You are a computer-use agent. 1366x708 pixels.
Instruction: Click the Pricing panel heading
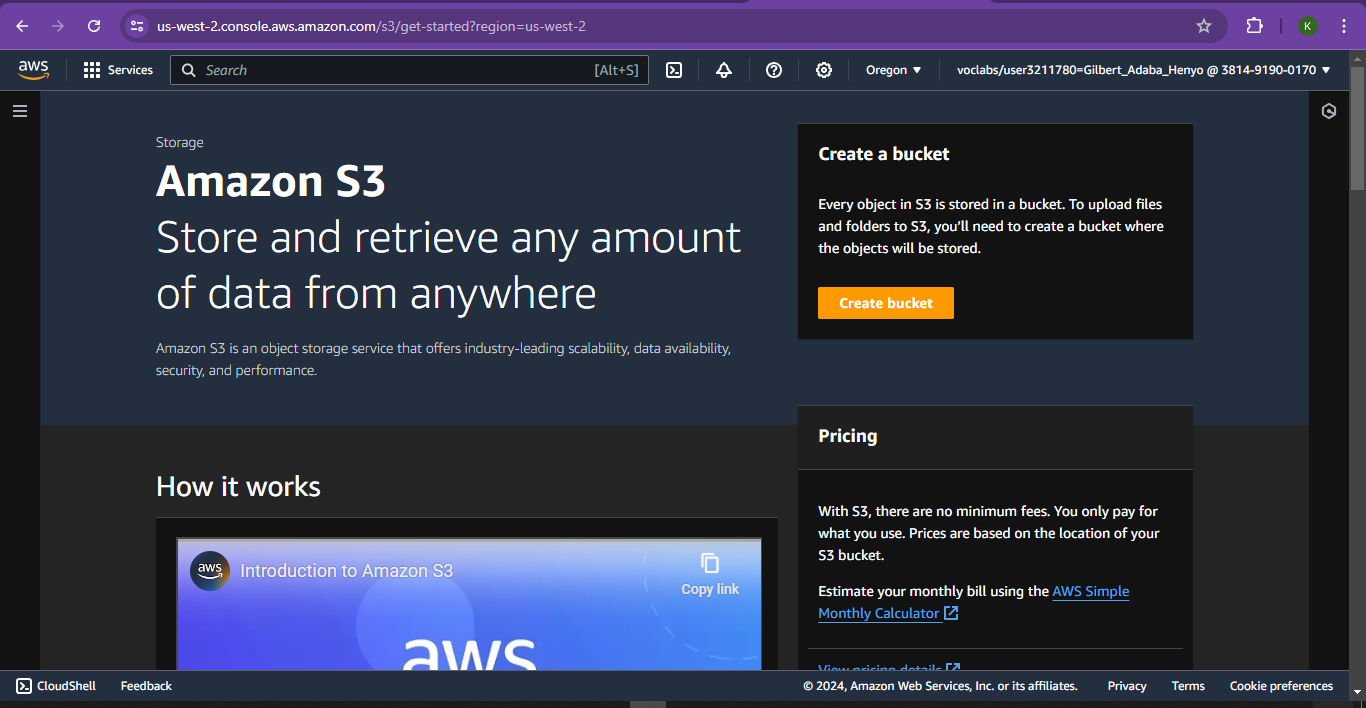[x=848, y=436]
